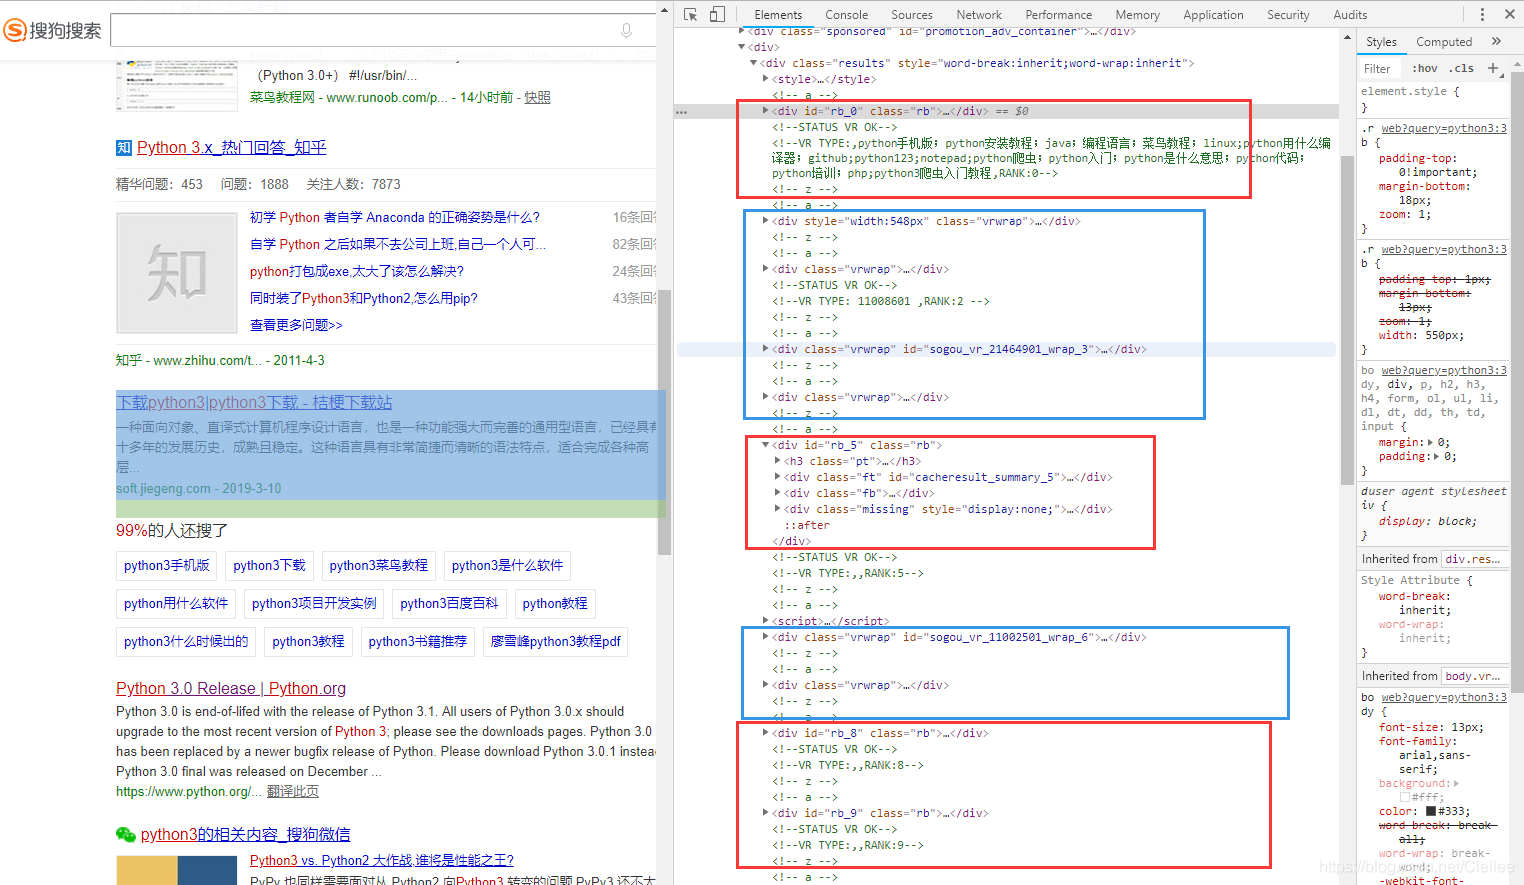Switch to the Console tab
This screenshot has width=1524, height=885.
[x=846, y=15]
